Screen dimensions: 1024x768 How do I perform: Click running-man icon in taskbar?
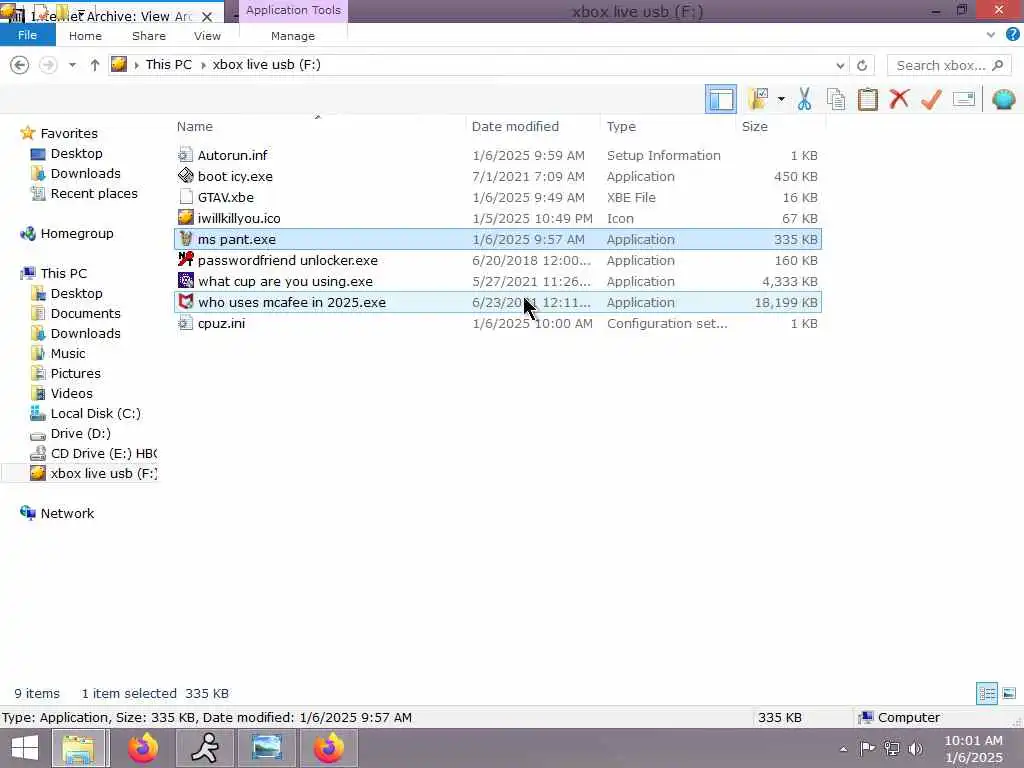[x=205, y=748]
